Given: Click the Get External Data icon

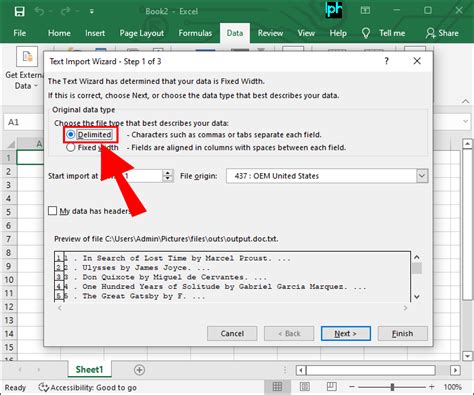Looking at the screenshot, I should coord(27,57).
